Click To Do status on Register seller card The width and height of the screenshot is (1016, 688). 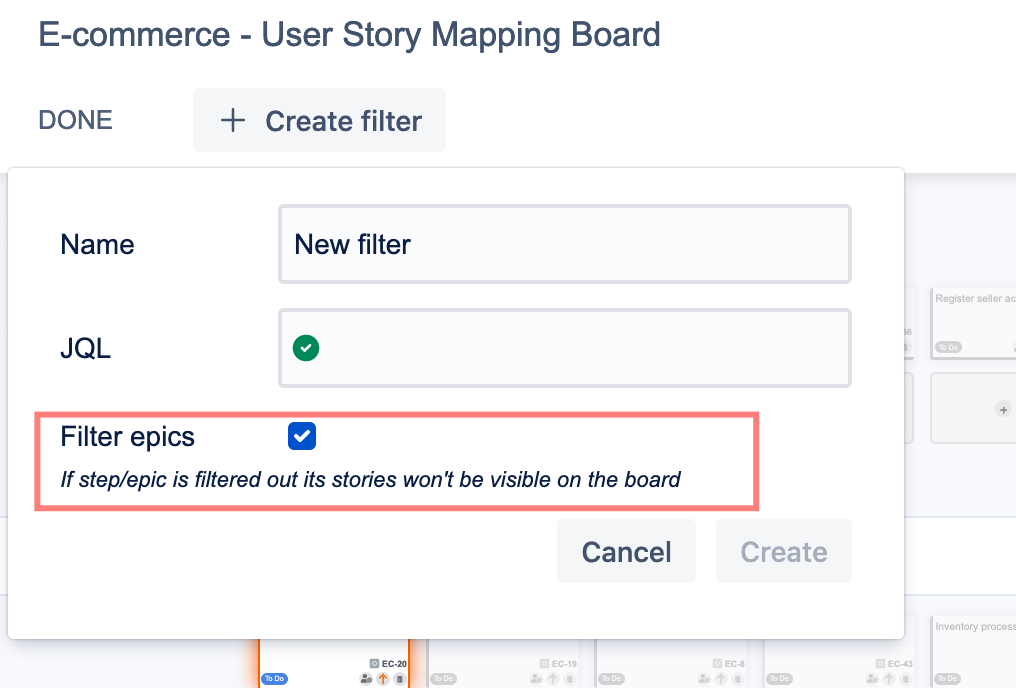(947, 347)
